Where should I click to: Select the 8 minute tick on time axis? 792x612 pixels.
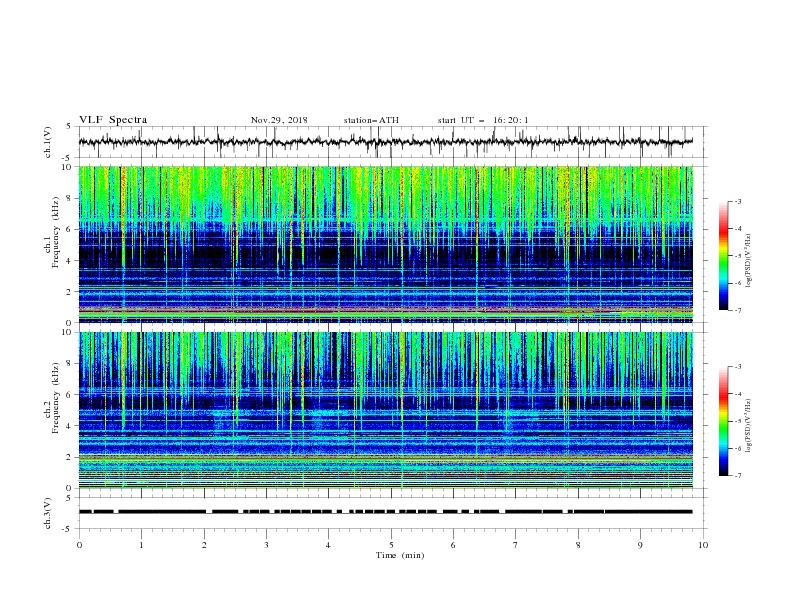point(578,545)
